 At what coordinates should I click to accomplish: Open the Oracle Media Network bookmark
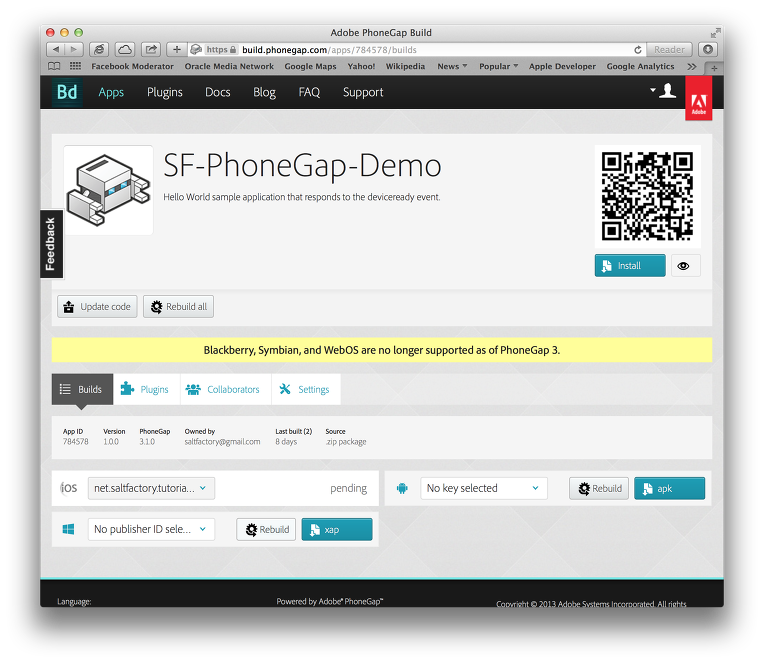point(229,66)
